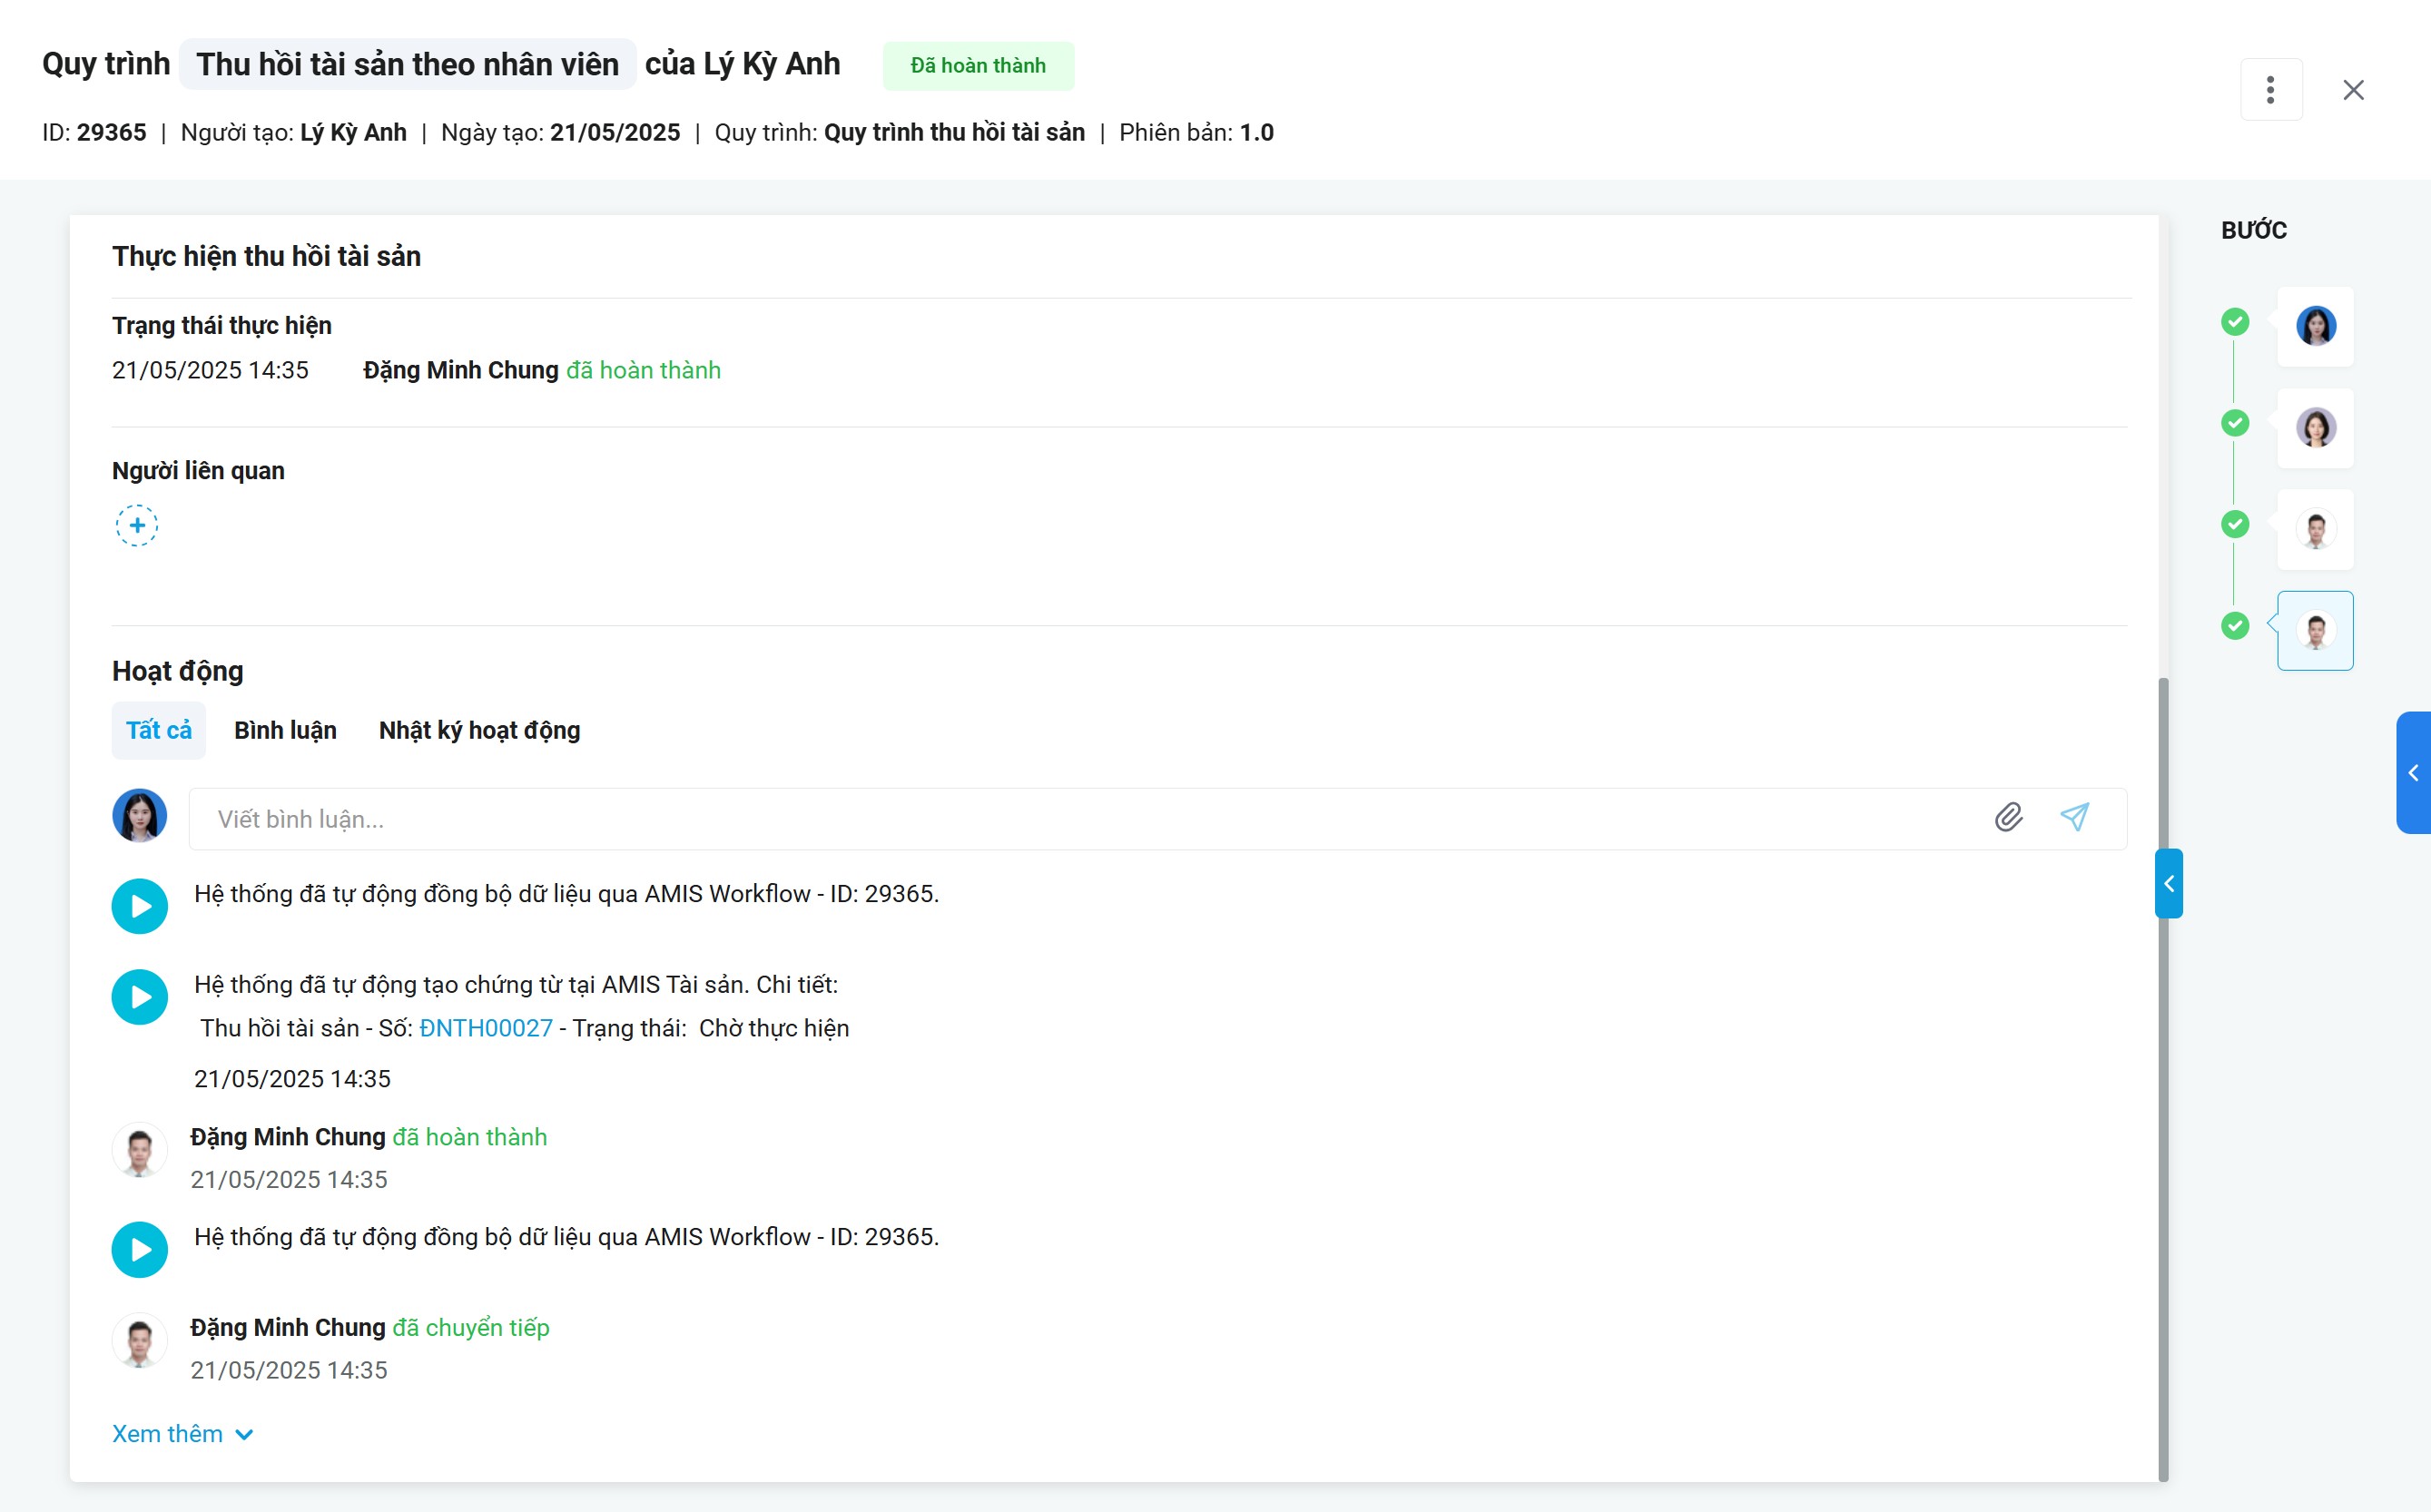Click the third step green check mark

click(2235, 524)
